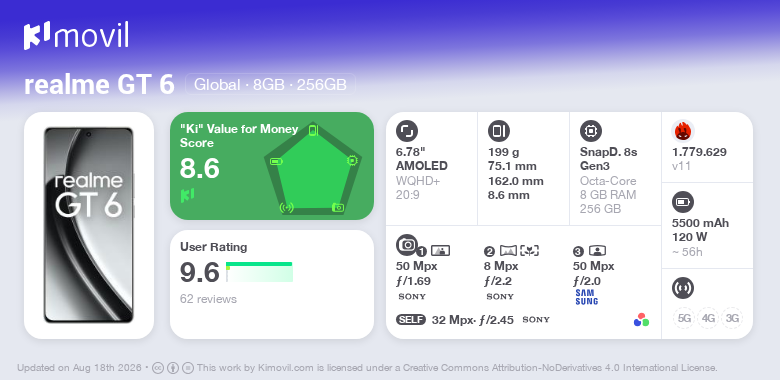Click the main camera icon
The image size is (780, 380).
(406, 244)
